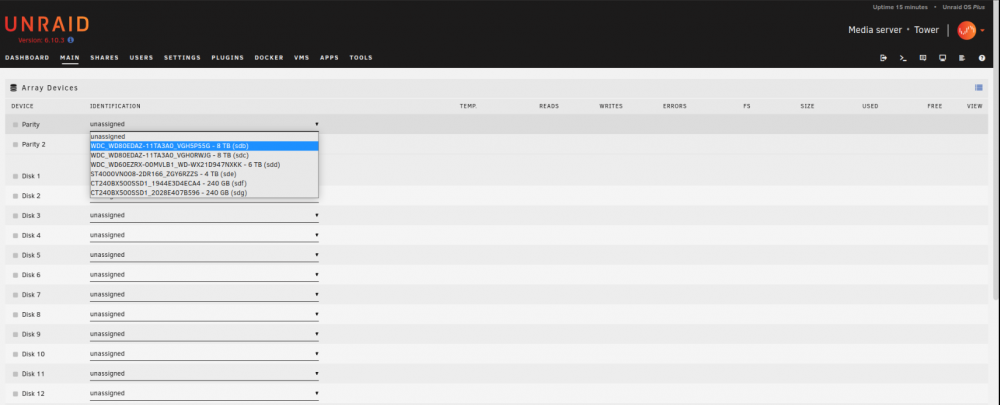Select the CT240BX500SSD1 240 GB (sdg) option
Screen dimensions: 1000x405
click(204, 193)
